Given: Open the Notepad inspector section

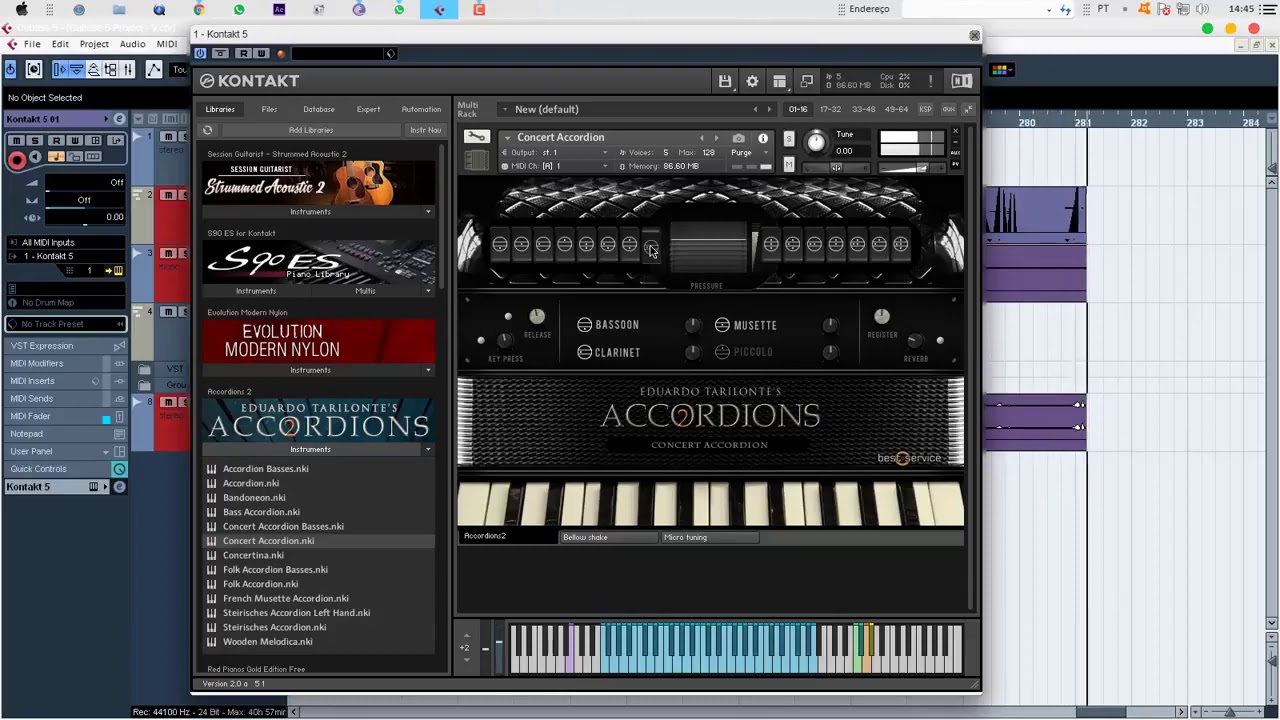Looking at the screenshot, I should tap(65, 434).
